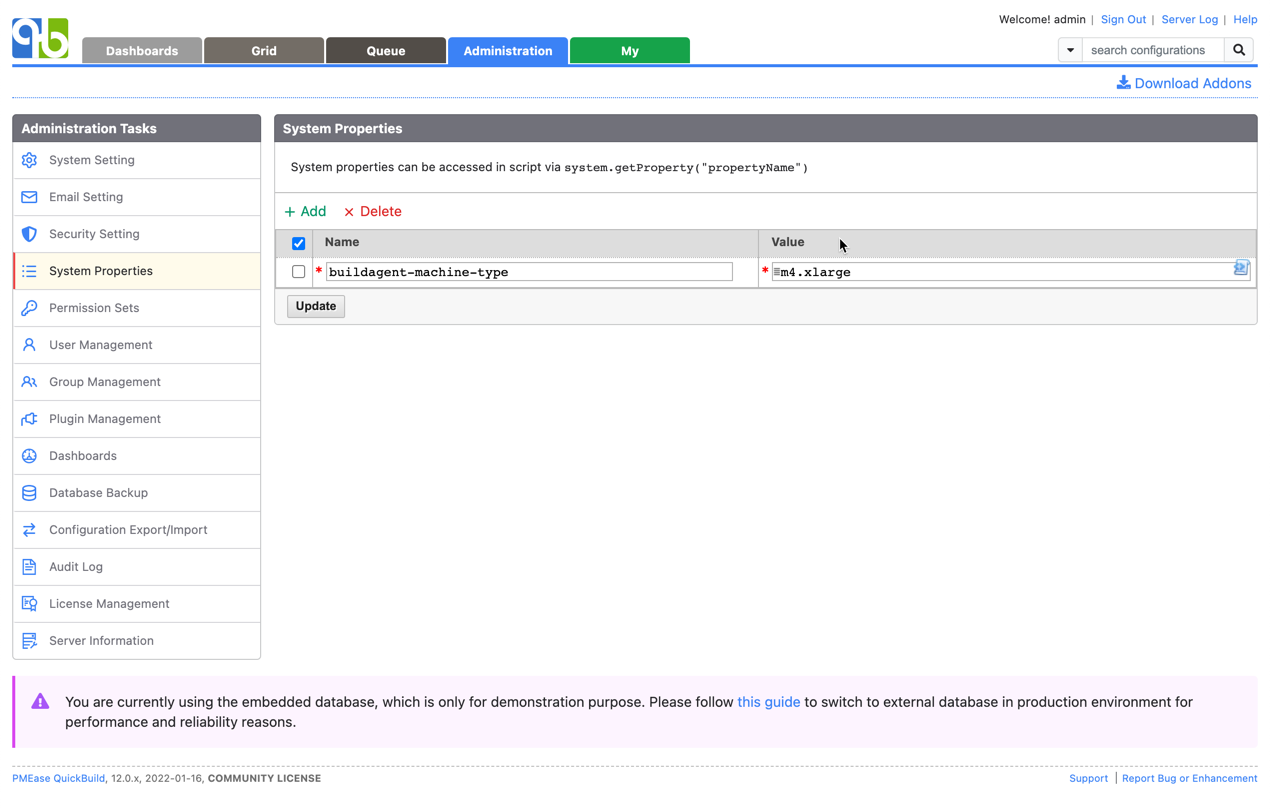Image resolution: width=1270 pixels, height=809 pixels.
Task: Click the search configurations input field
Action: [1153, 50]
